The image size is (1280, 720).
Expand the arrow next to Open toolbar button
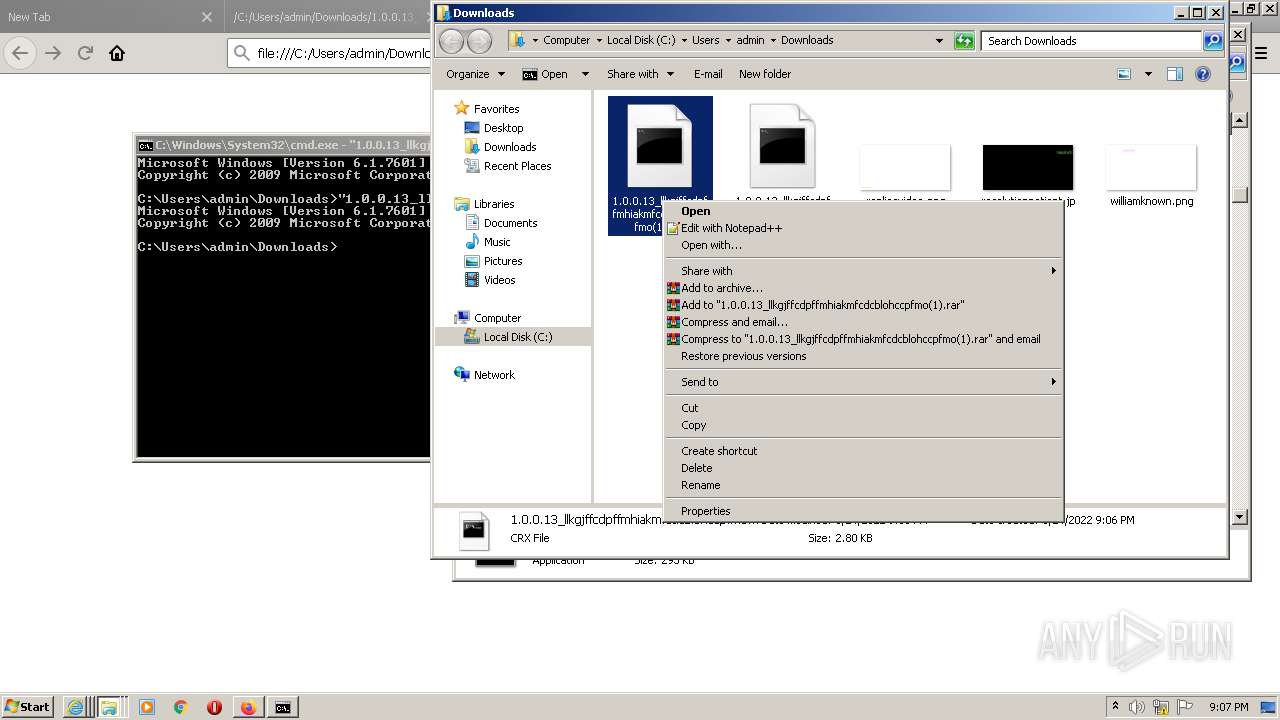coord(585,74)
